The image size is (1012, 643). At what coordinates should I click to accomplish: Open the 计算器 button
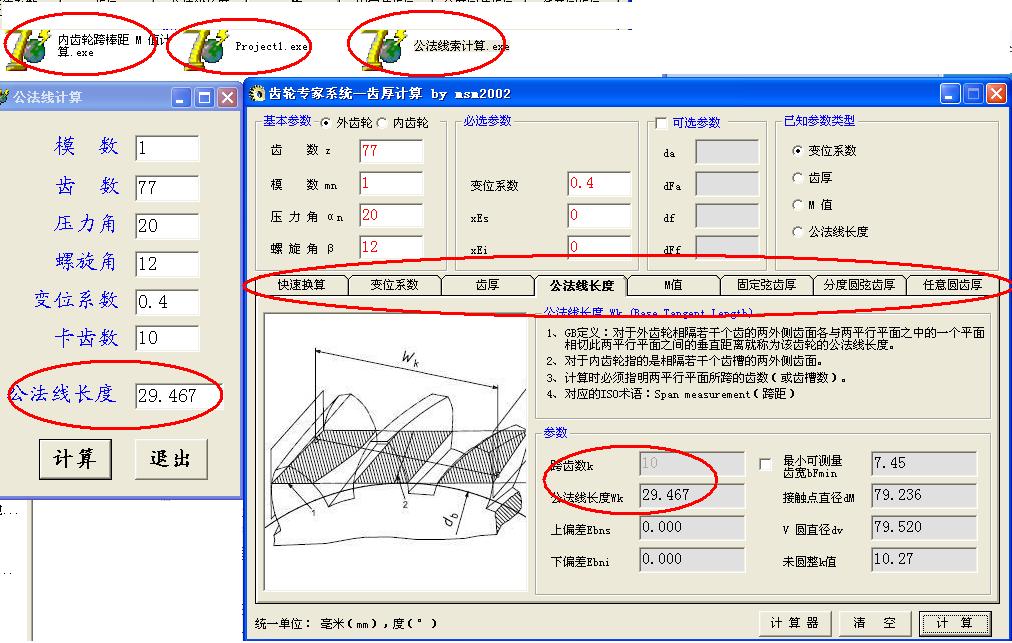[x=794, y=623]
